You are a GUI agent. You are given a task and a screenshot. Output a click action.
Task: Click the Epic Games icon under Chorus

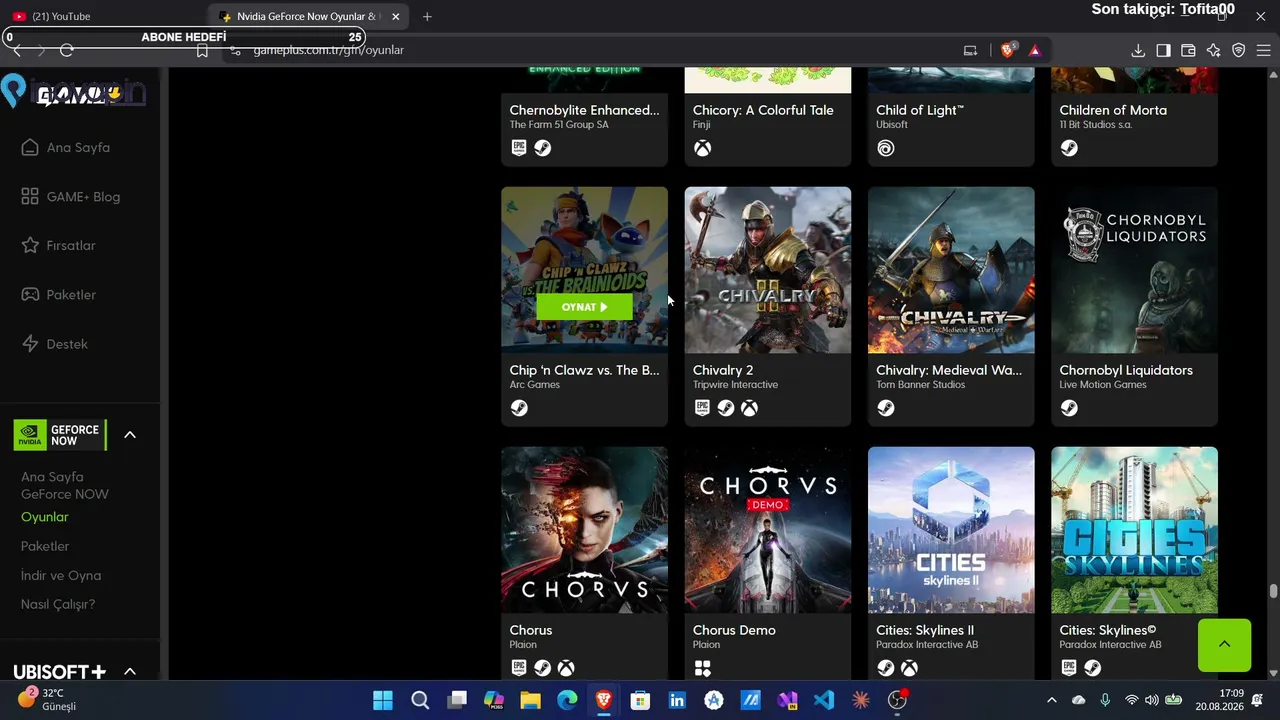[x=519, y=668]
